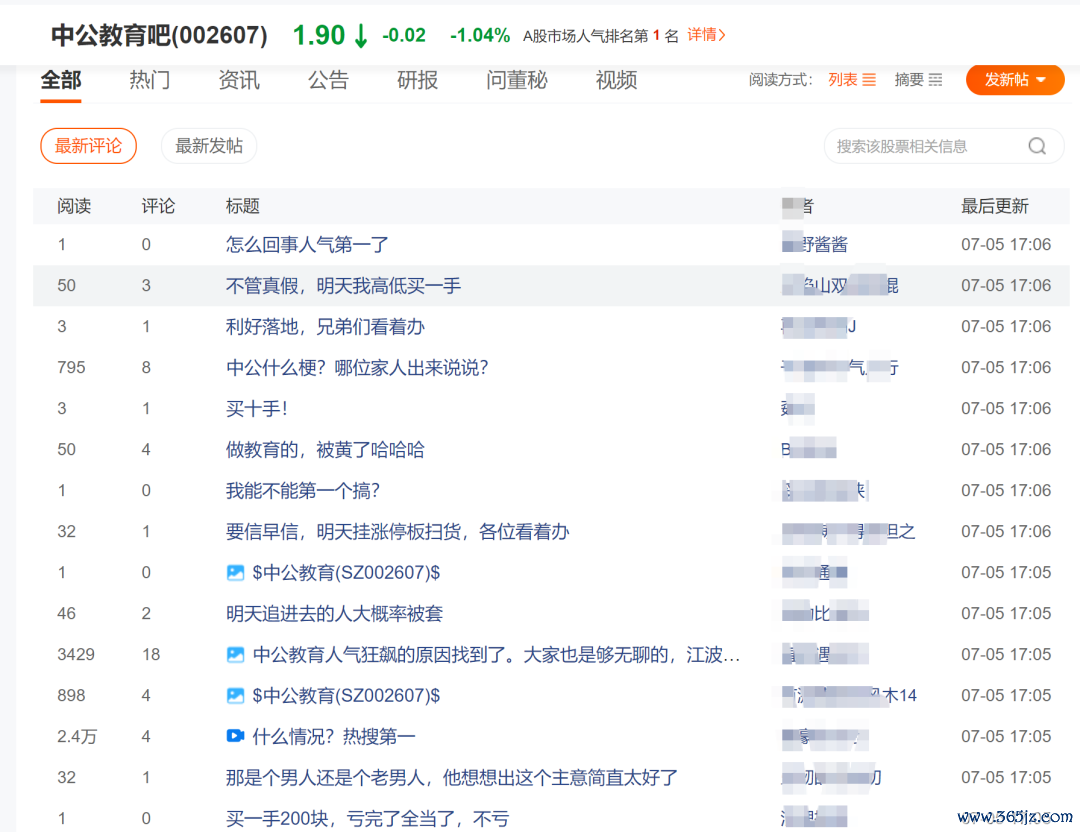Select 摘要 reading mode
The width and height of the screenshot is (1080, 832).
click(917, 80)
